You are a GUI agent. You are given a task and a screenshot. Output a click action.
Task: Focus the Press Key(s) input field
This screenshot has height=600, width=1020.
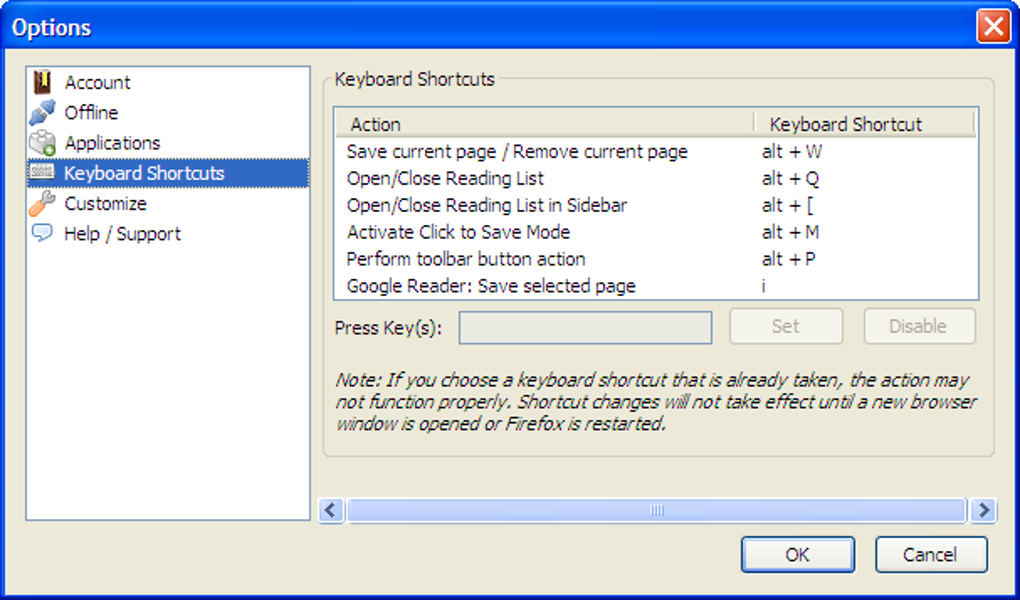tap(585, 327)
